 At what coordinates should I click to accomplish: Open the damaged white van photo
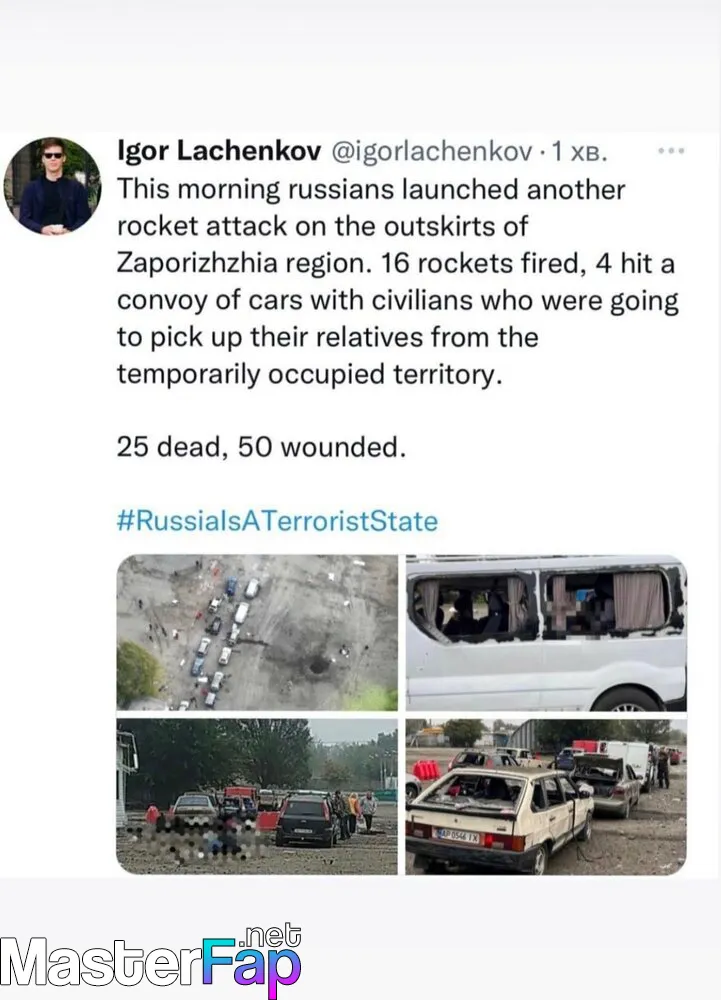[546, 633]
